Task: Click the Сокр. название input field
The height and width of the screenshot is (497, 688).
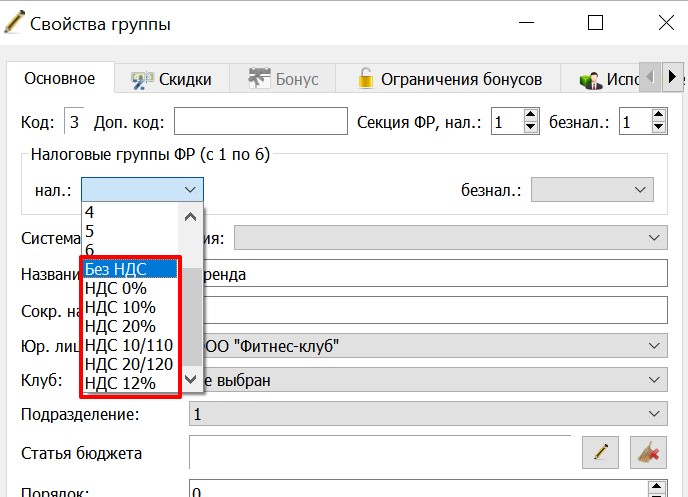Action: click(x=428, y=311)
